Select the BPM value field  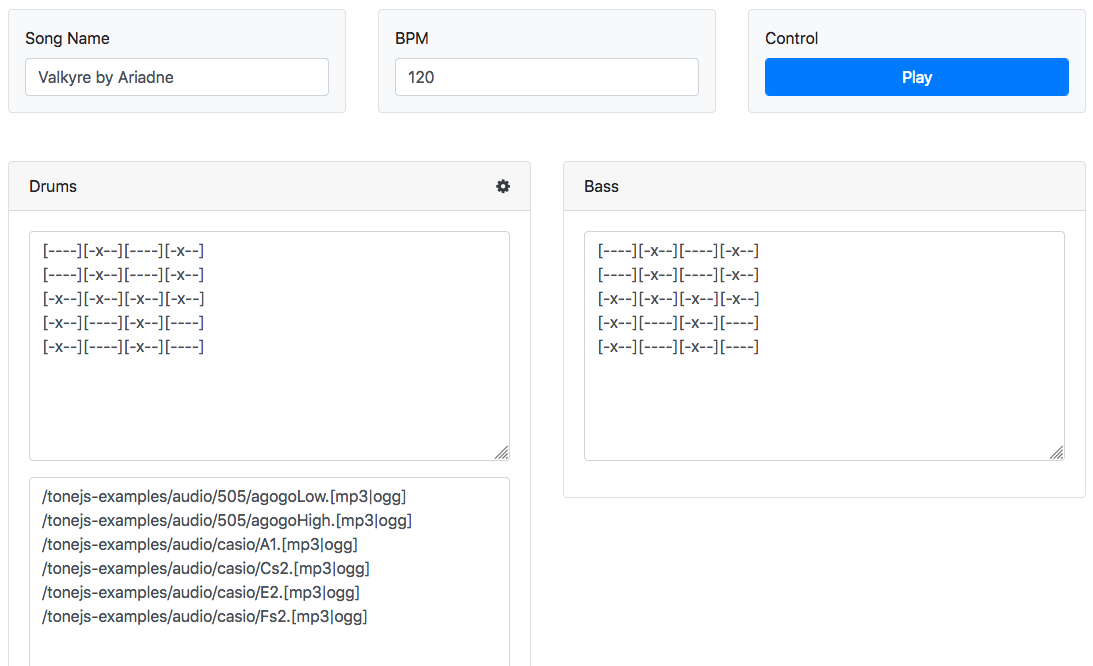coord(546,77)
